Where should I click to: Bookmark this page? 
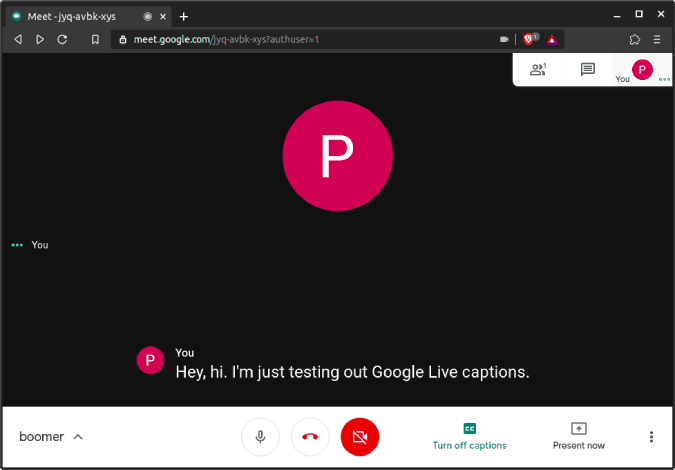pyautogui.click(x=95, y=40)
